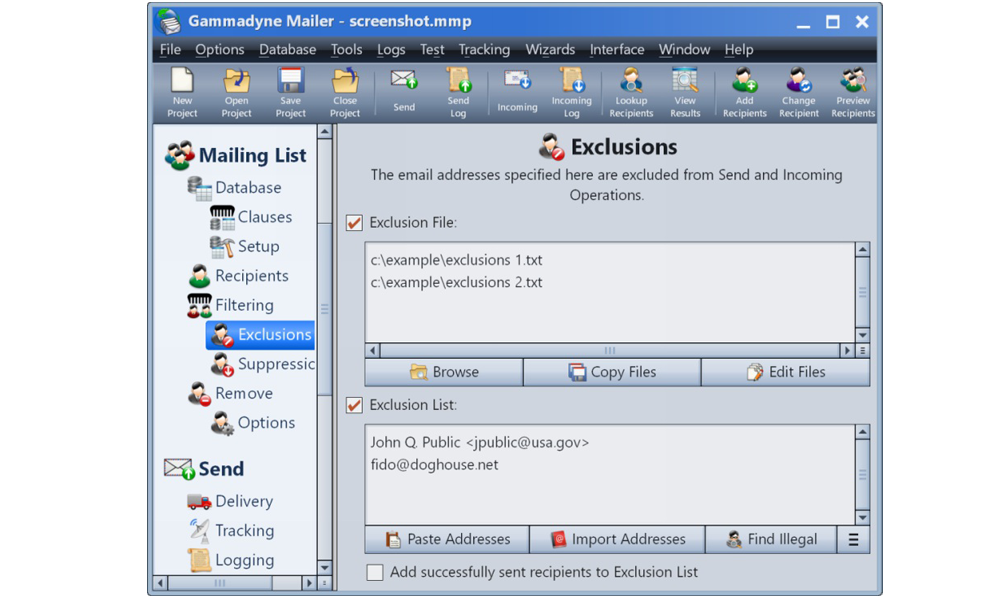Screen dimensions: 1000x600
Task: Select Delivery in the sidebar tree
Action: pyautogui.click(x=244, y=501)
